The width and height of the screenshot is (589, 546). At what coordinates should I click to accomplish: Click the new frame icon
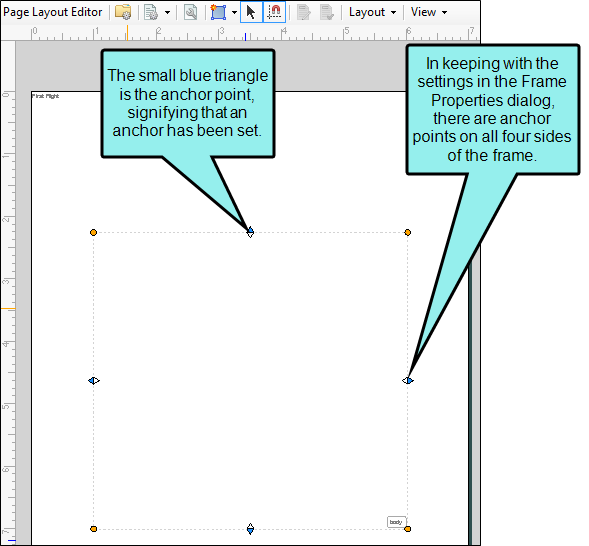pyautogui.click(x=218, y=12)
